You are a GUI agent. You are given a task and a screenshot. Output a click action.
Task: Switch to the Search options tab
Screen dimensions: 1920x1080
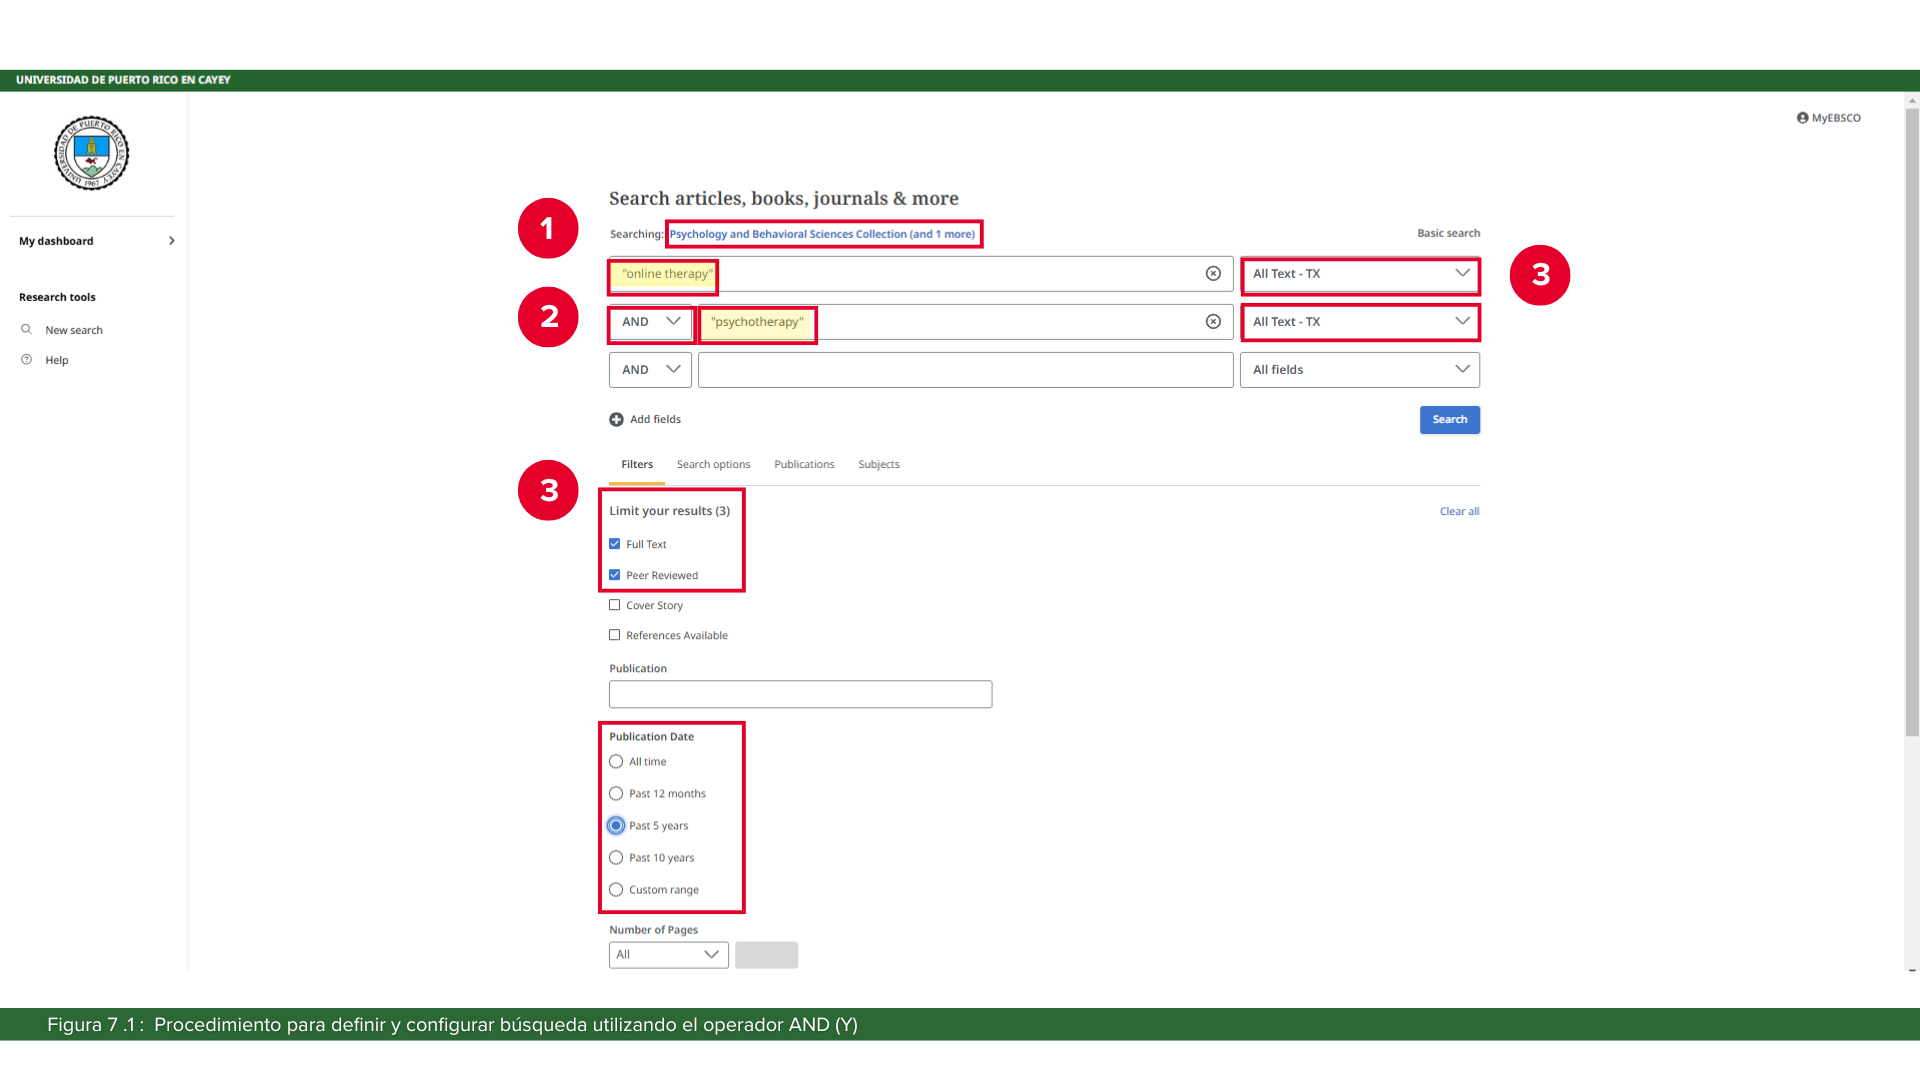point(713,465)
